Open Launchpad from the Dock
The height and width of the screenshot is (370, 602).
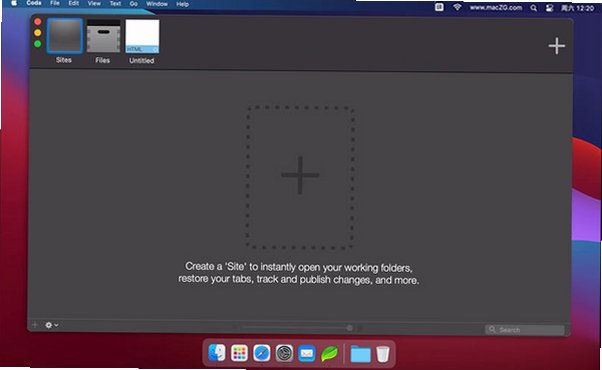(239, 353)
